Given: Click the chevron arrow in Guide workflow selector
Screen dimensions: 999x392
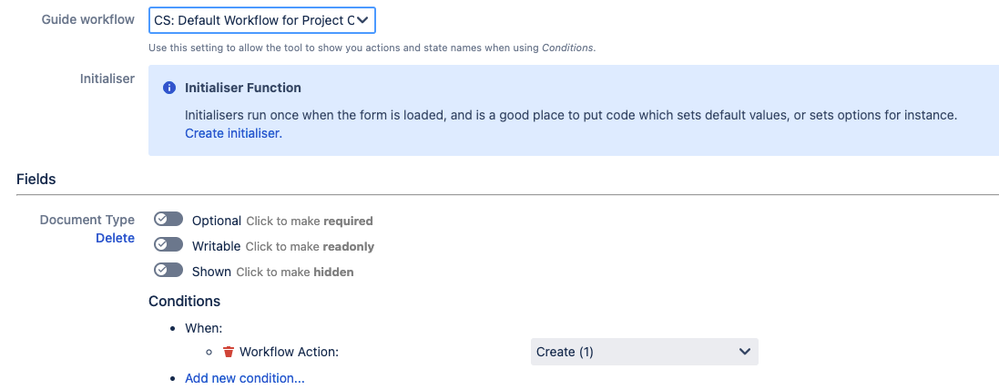Looking at the screenshot, I should pyautogui.click(x=363, y=20).
